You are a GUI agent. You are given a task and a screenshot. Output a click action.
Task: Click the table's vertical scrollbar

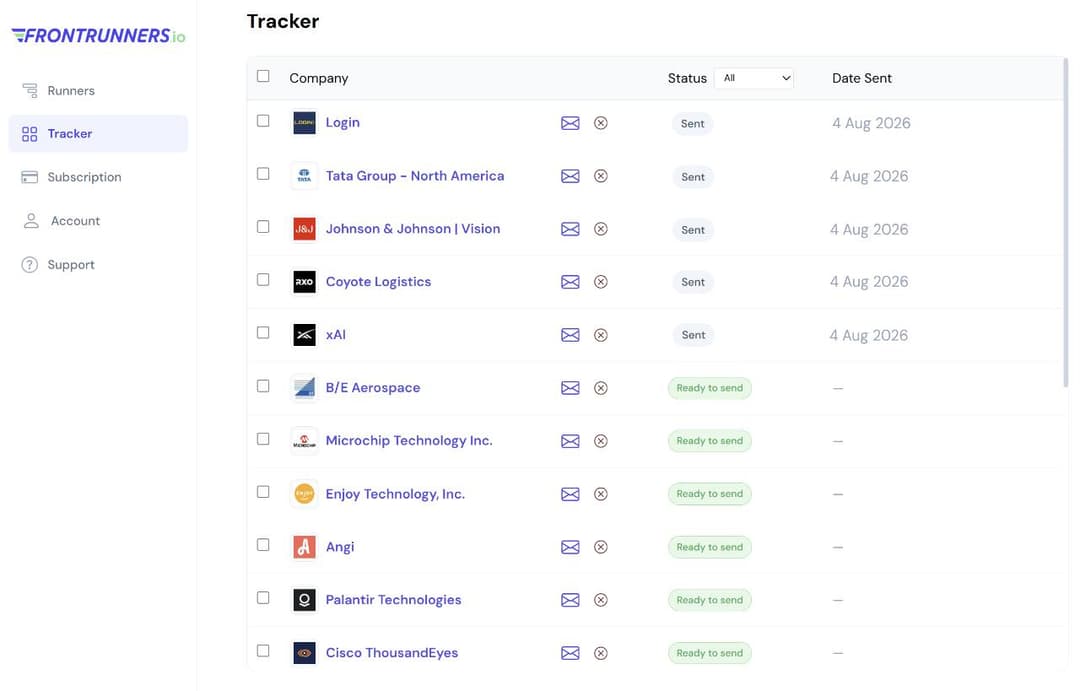click(x=1066, y=223)
